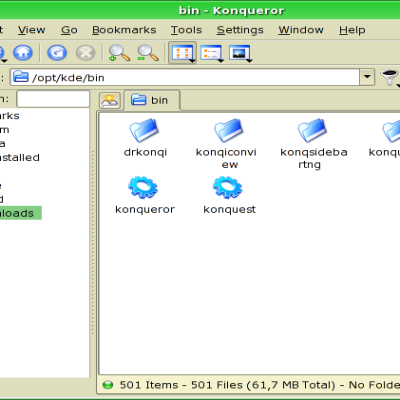
Task: Click the greyed-out Stop loading icon
Action: [x=86, y=53]
